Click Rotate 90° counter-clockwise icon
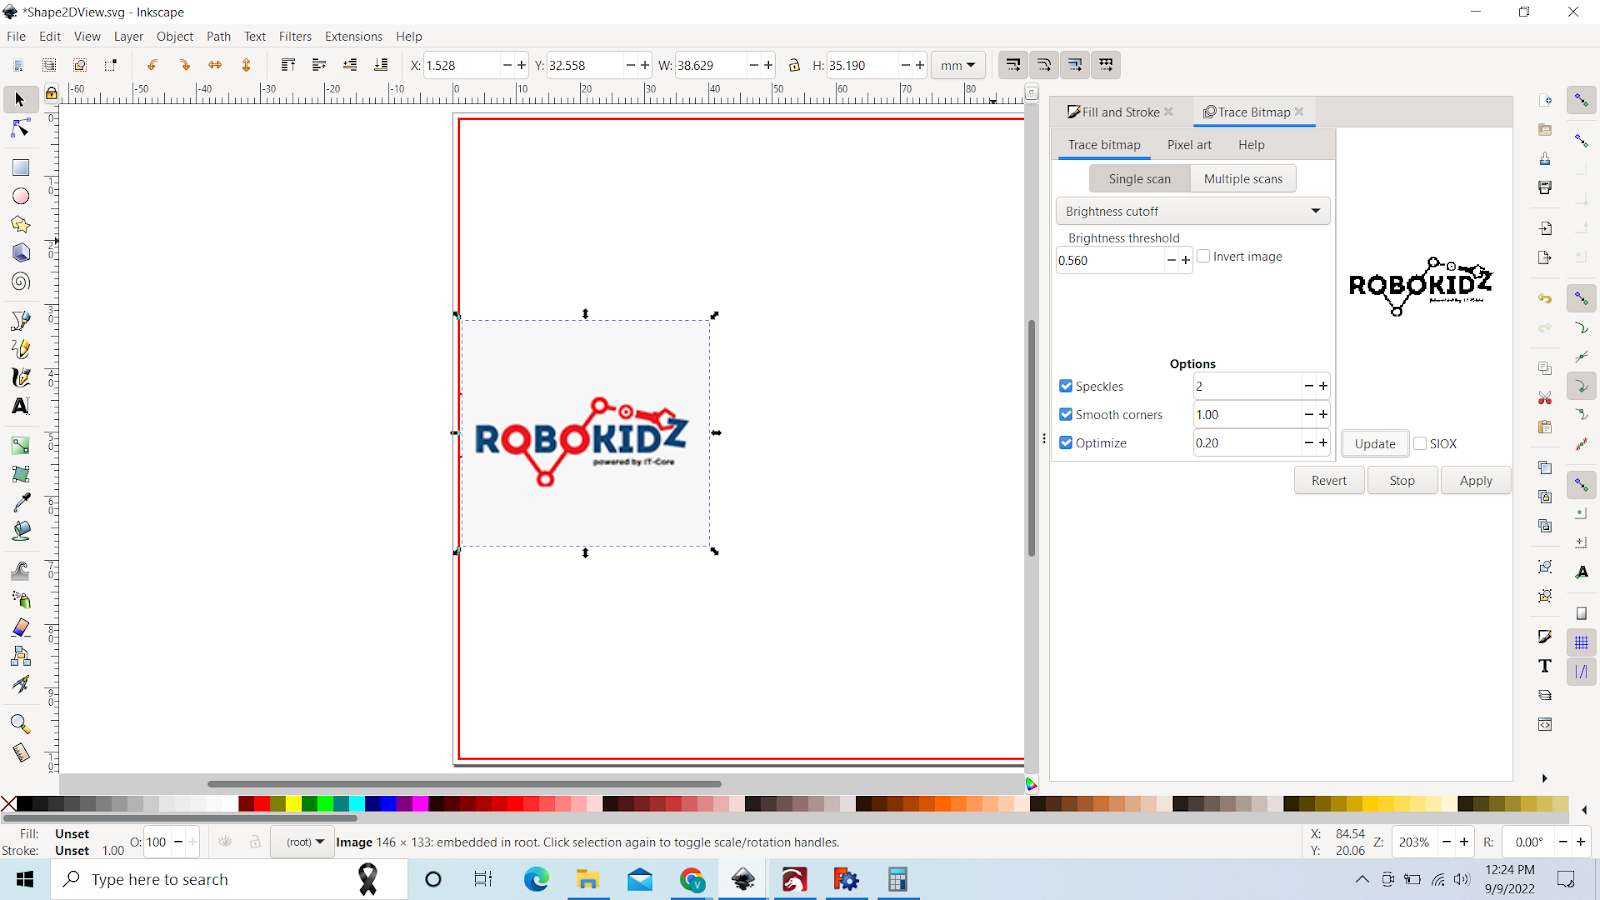The image size is (1600, 900). tap(152, 65)
